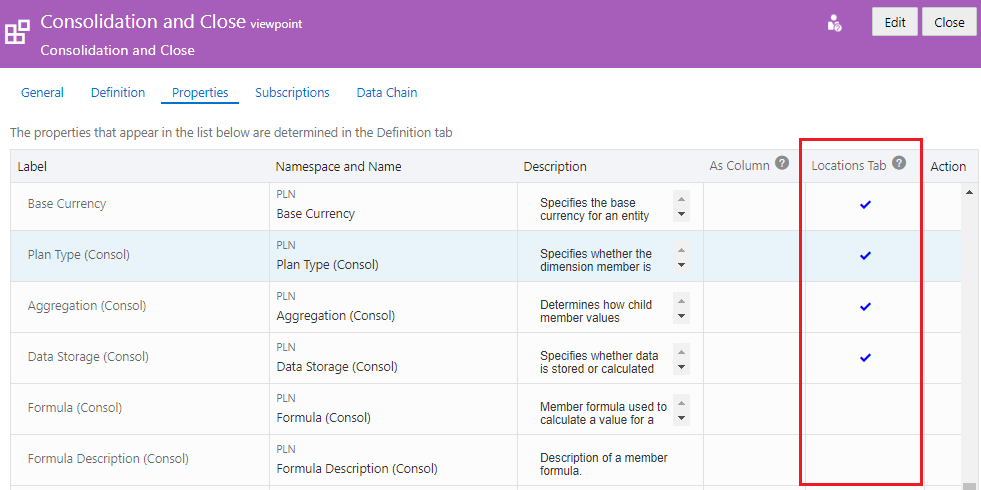The image size is (981, 490).
Task: Select the Aggregation (Consol) row label
Action: click(87, 306)
